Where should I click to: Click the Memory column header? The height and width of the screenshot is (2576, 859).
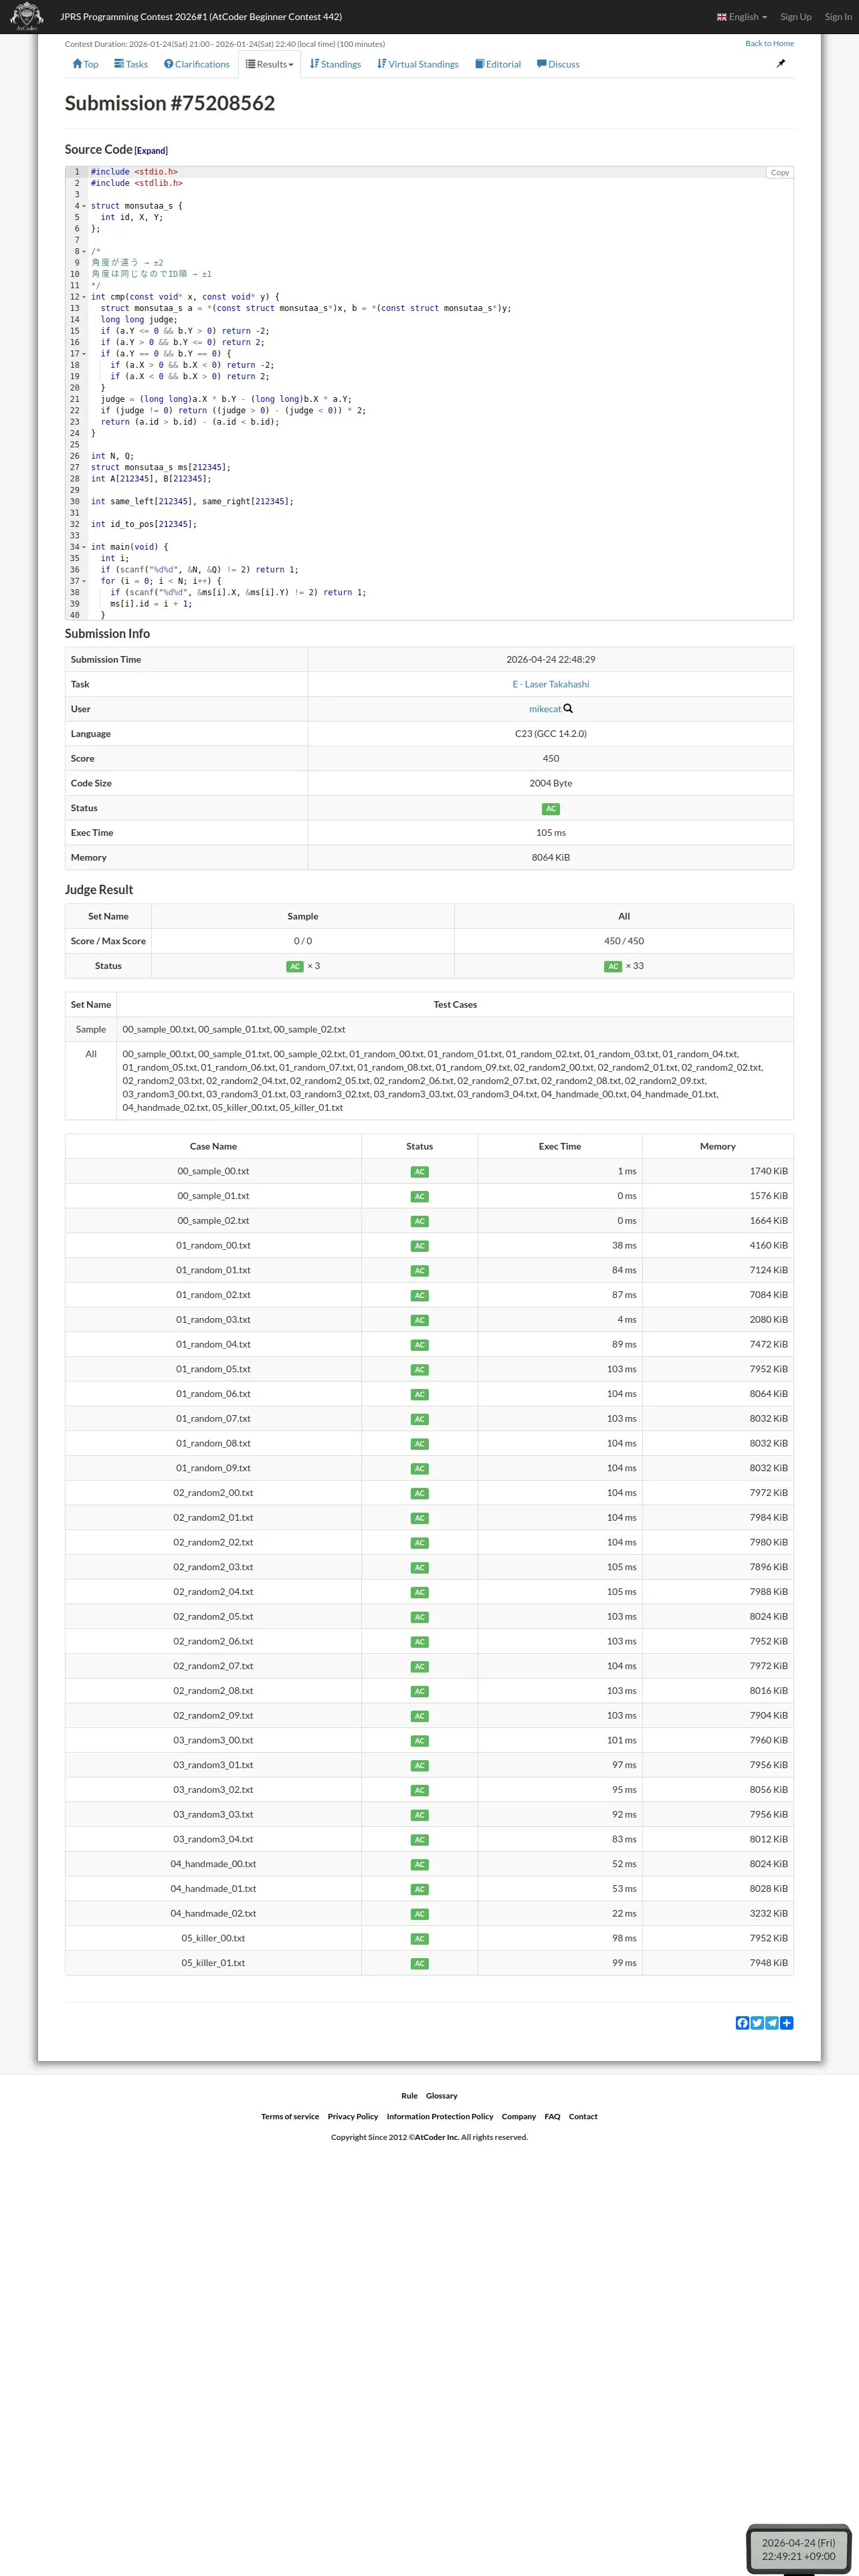718,1147
